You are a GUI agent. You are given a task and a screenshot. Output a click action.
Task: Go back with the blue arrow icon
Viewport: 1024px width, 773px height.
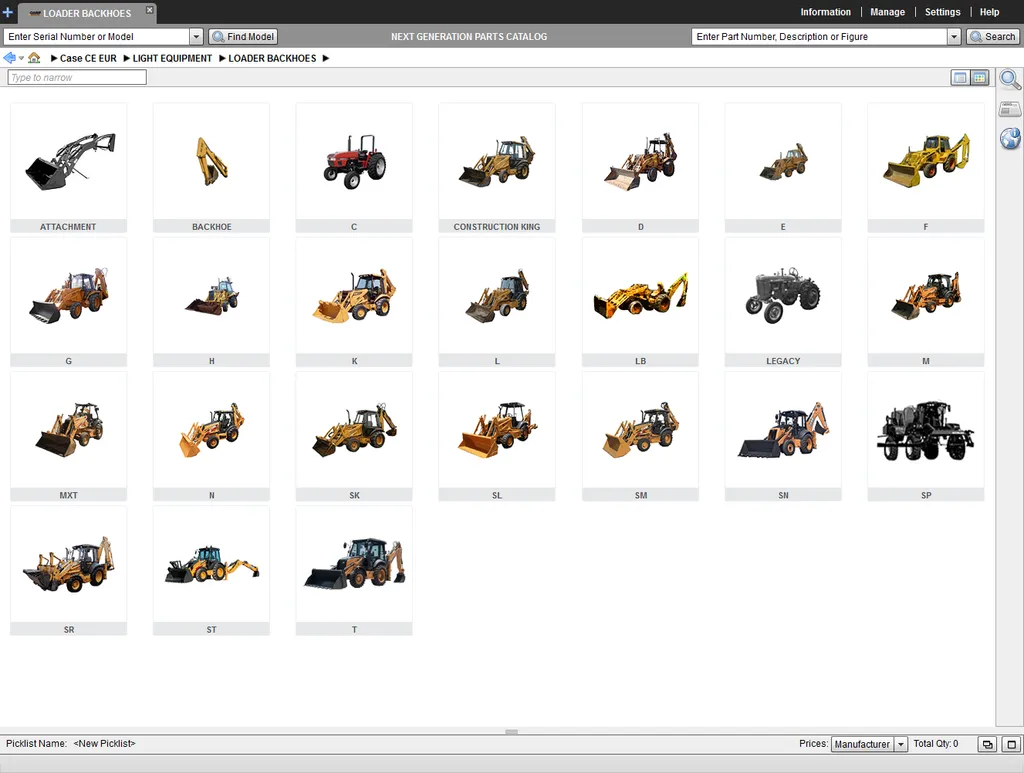[9, 58]
